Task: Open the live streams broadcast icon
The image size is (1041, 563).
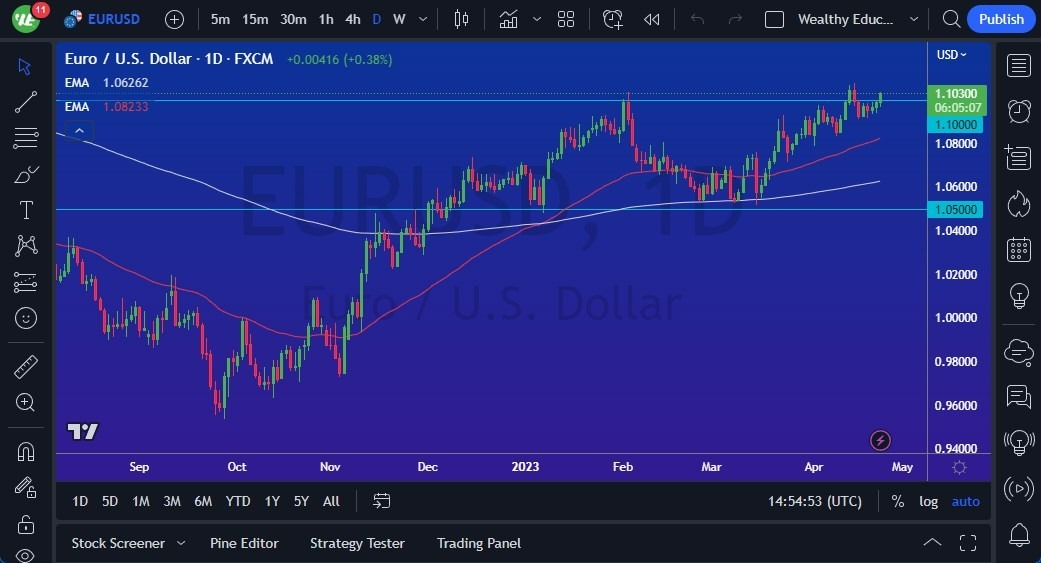Action: click(1018, 489)
